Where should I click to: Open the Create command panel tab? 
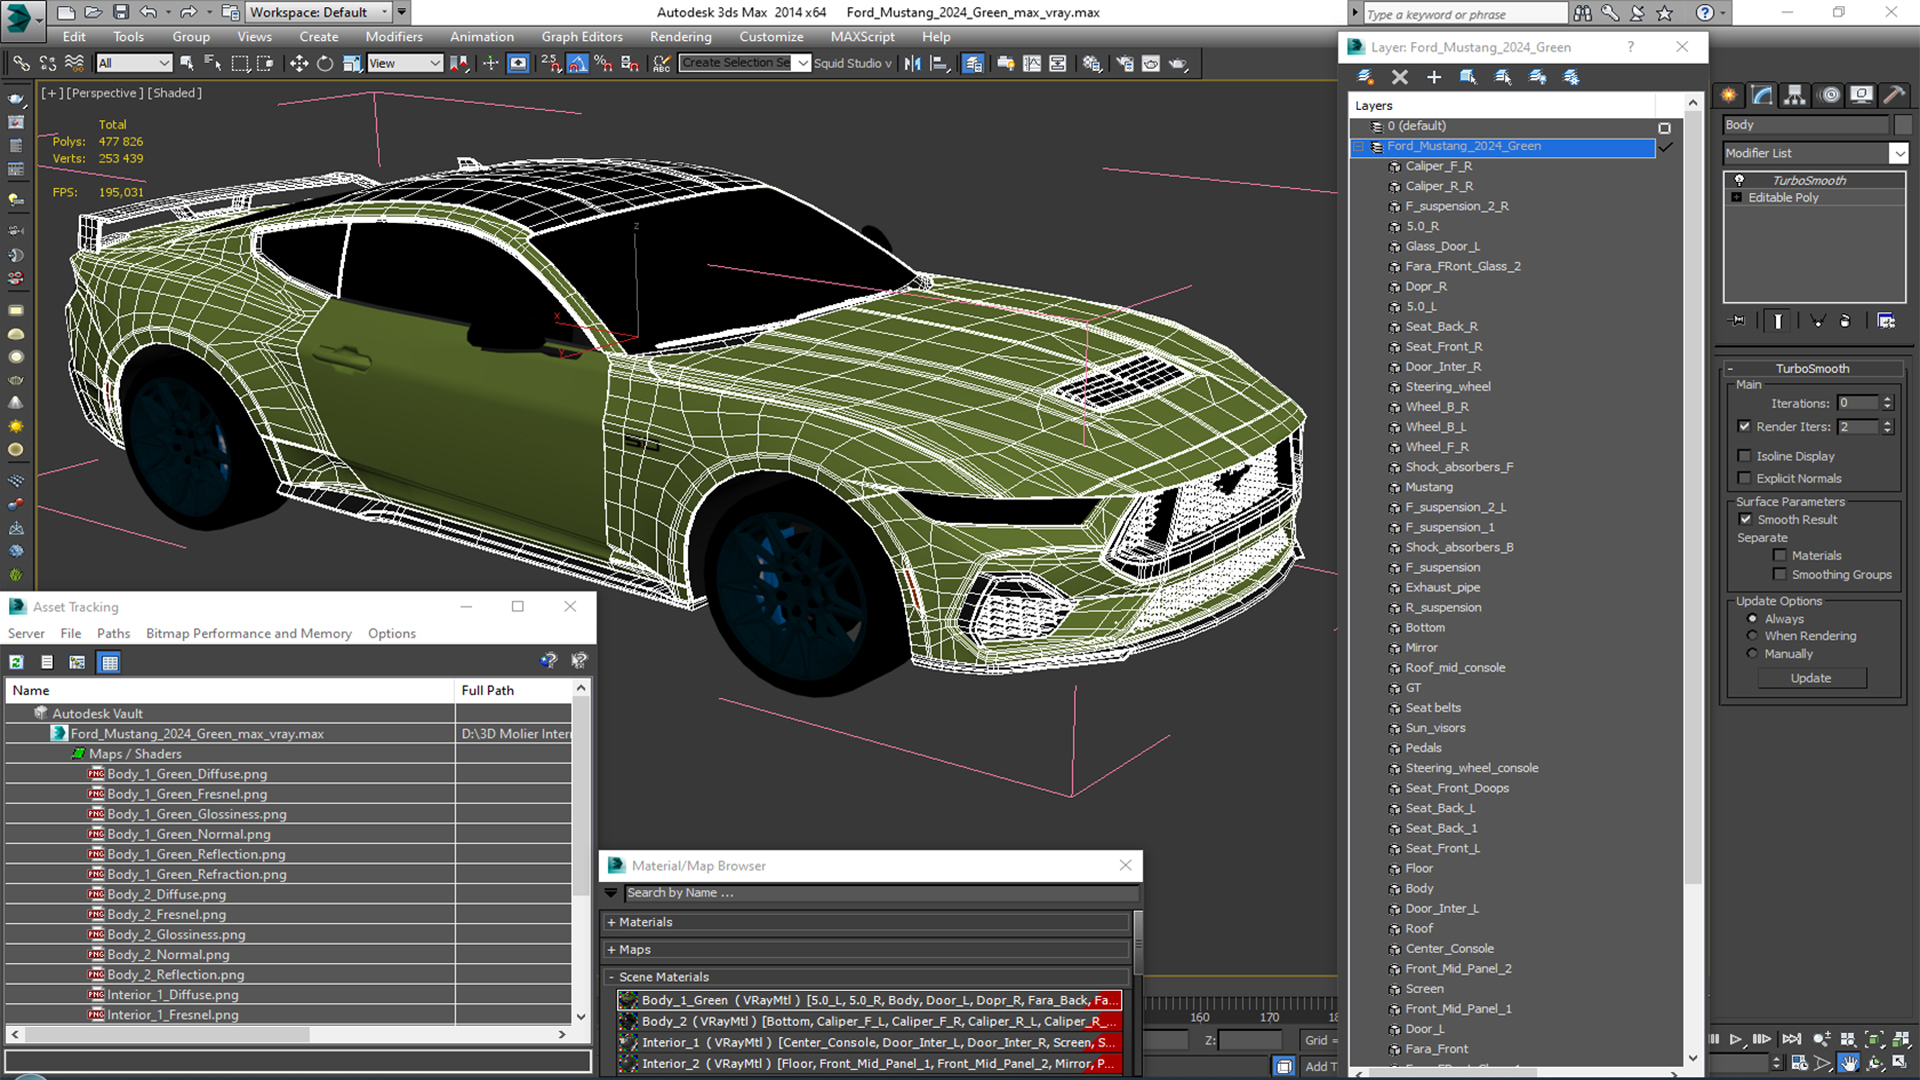[x=1729, y=95]
